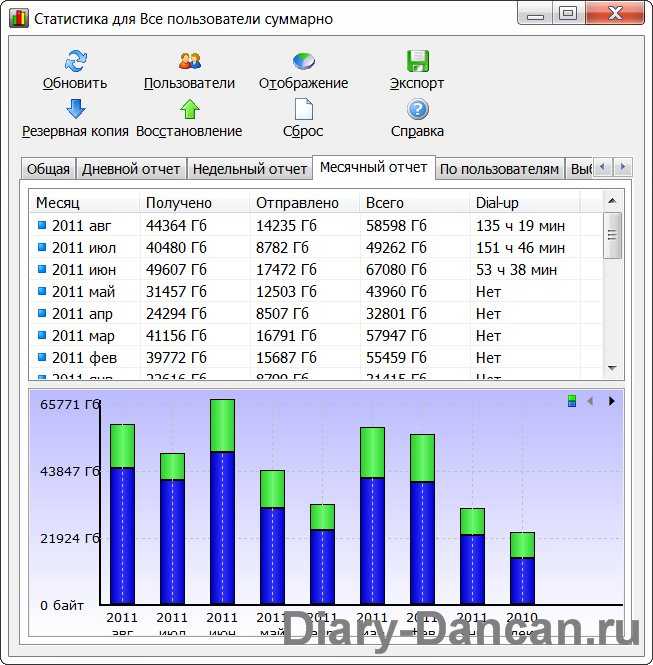Click the icon of the 2011 фев row
The height and width of the screenshot is (665, 653).
tap(42, 357)
